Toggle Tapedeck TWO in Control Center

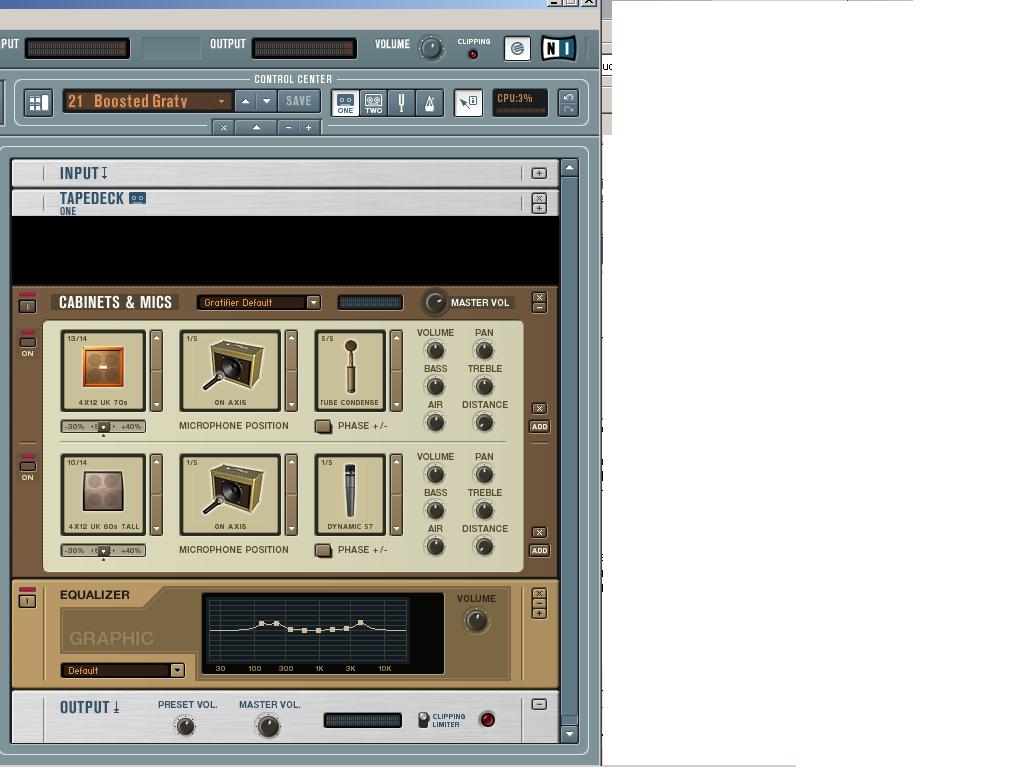pyautogui.click(x=374, y=103)
